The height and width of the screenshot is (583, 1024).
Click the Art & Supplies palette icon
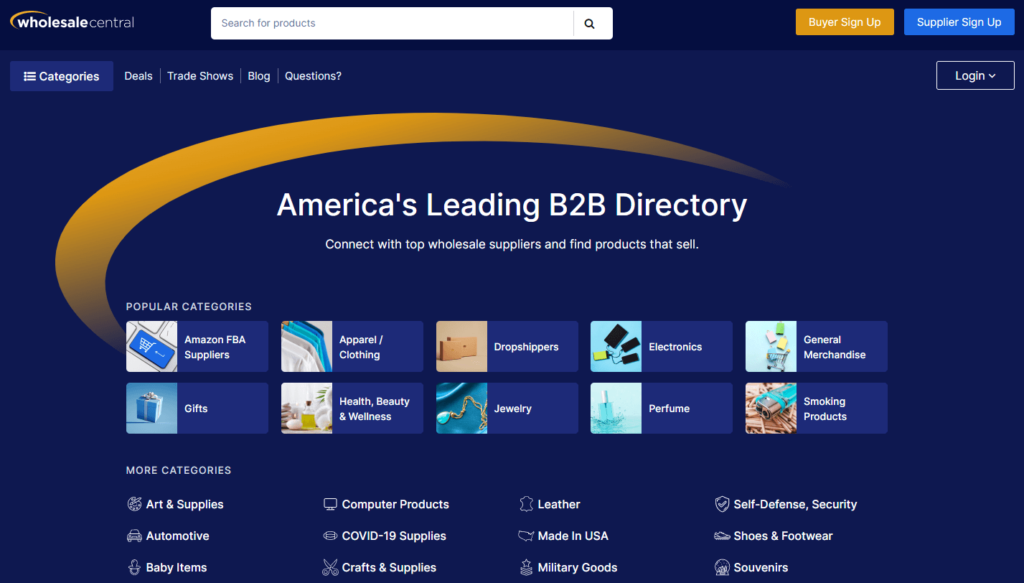coord(134,504)
